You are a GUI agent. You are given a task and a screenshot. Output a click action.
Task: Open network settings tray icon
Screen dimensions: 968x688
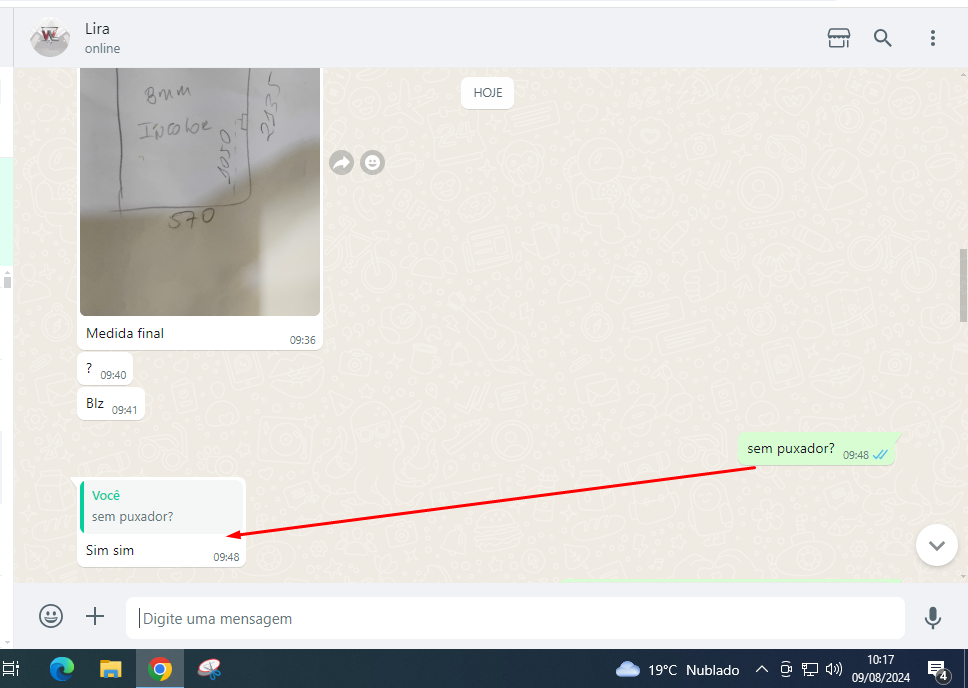[809, 669]
